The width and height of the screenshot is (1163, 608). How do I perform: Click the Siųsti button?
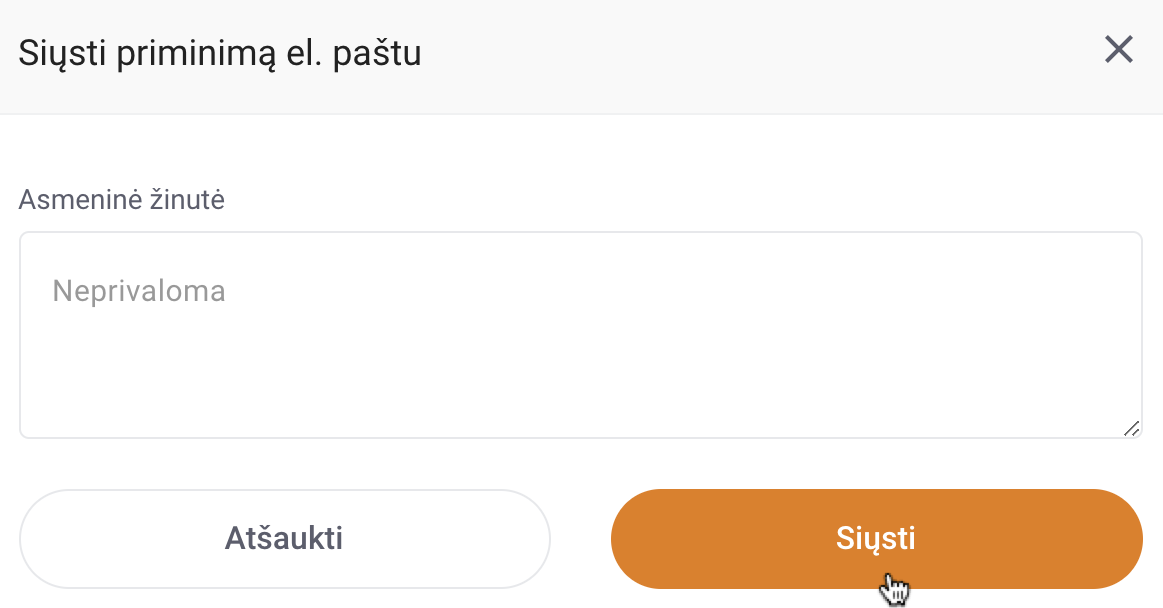[877, 538]
